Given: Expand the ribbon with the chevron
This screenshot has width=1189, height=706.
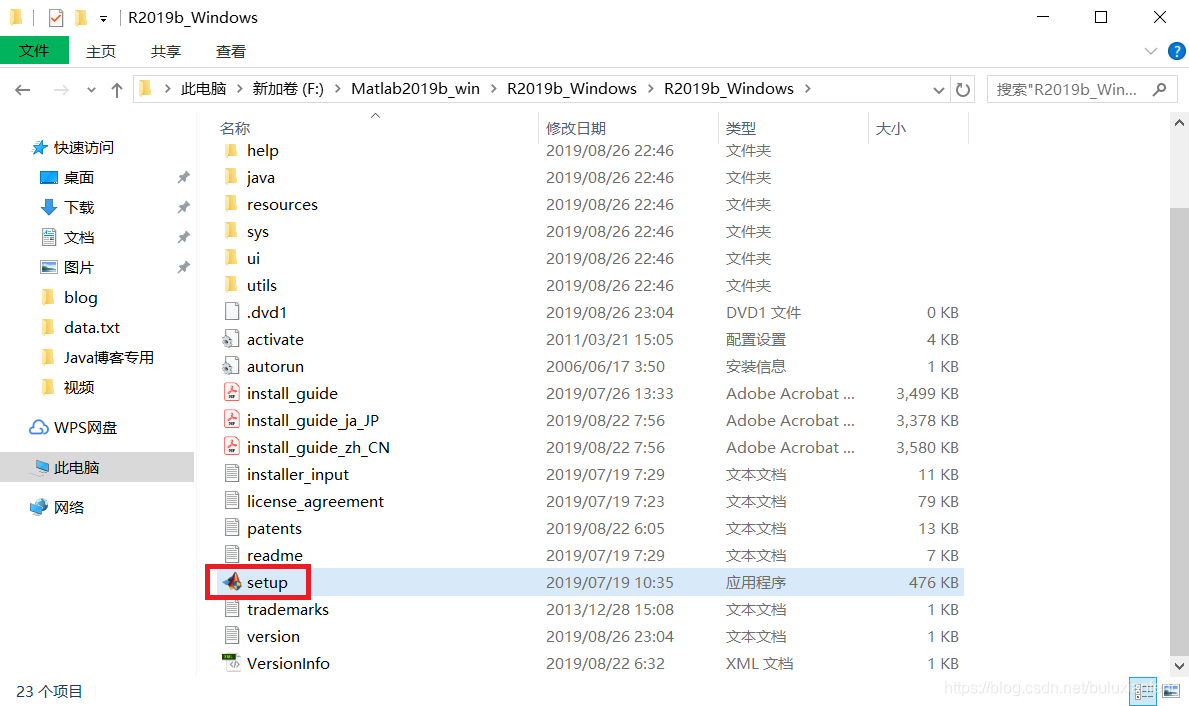Looking at the screenshot, I should point(1150,52).
